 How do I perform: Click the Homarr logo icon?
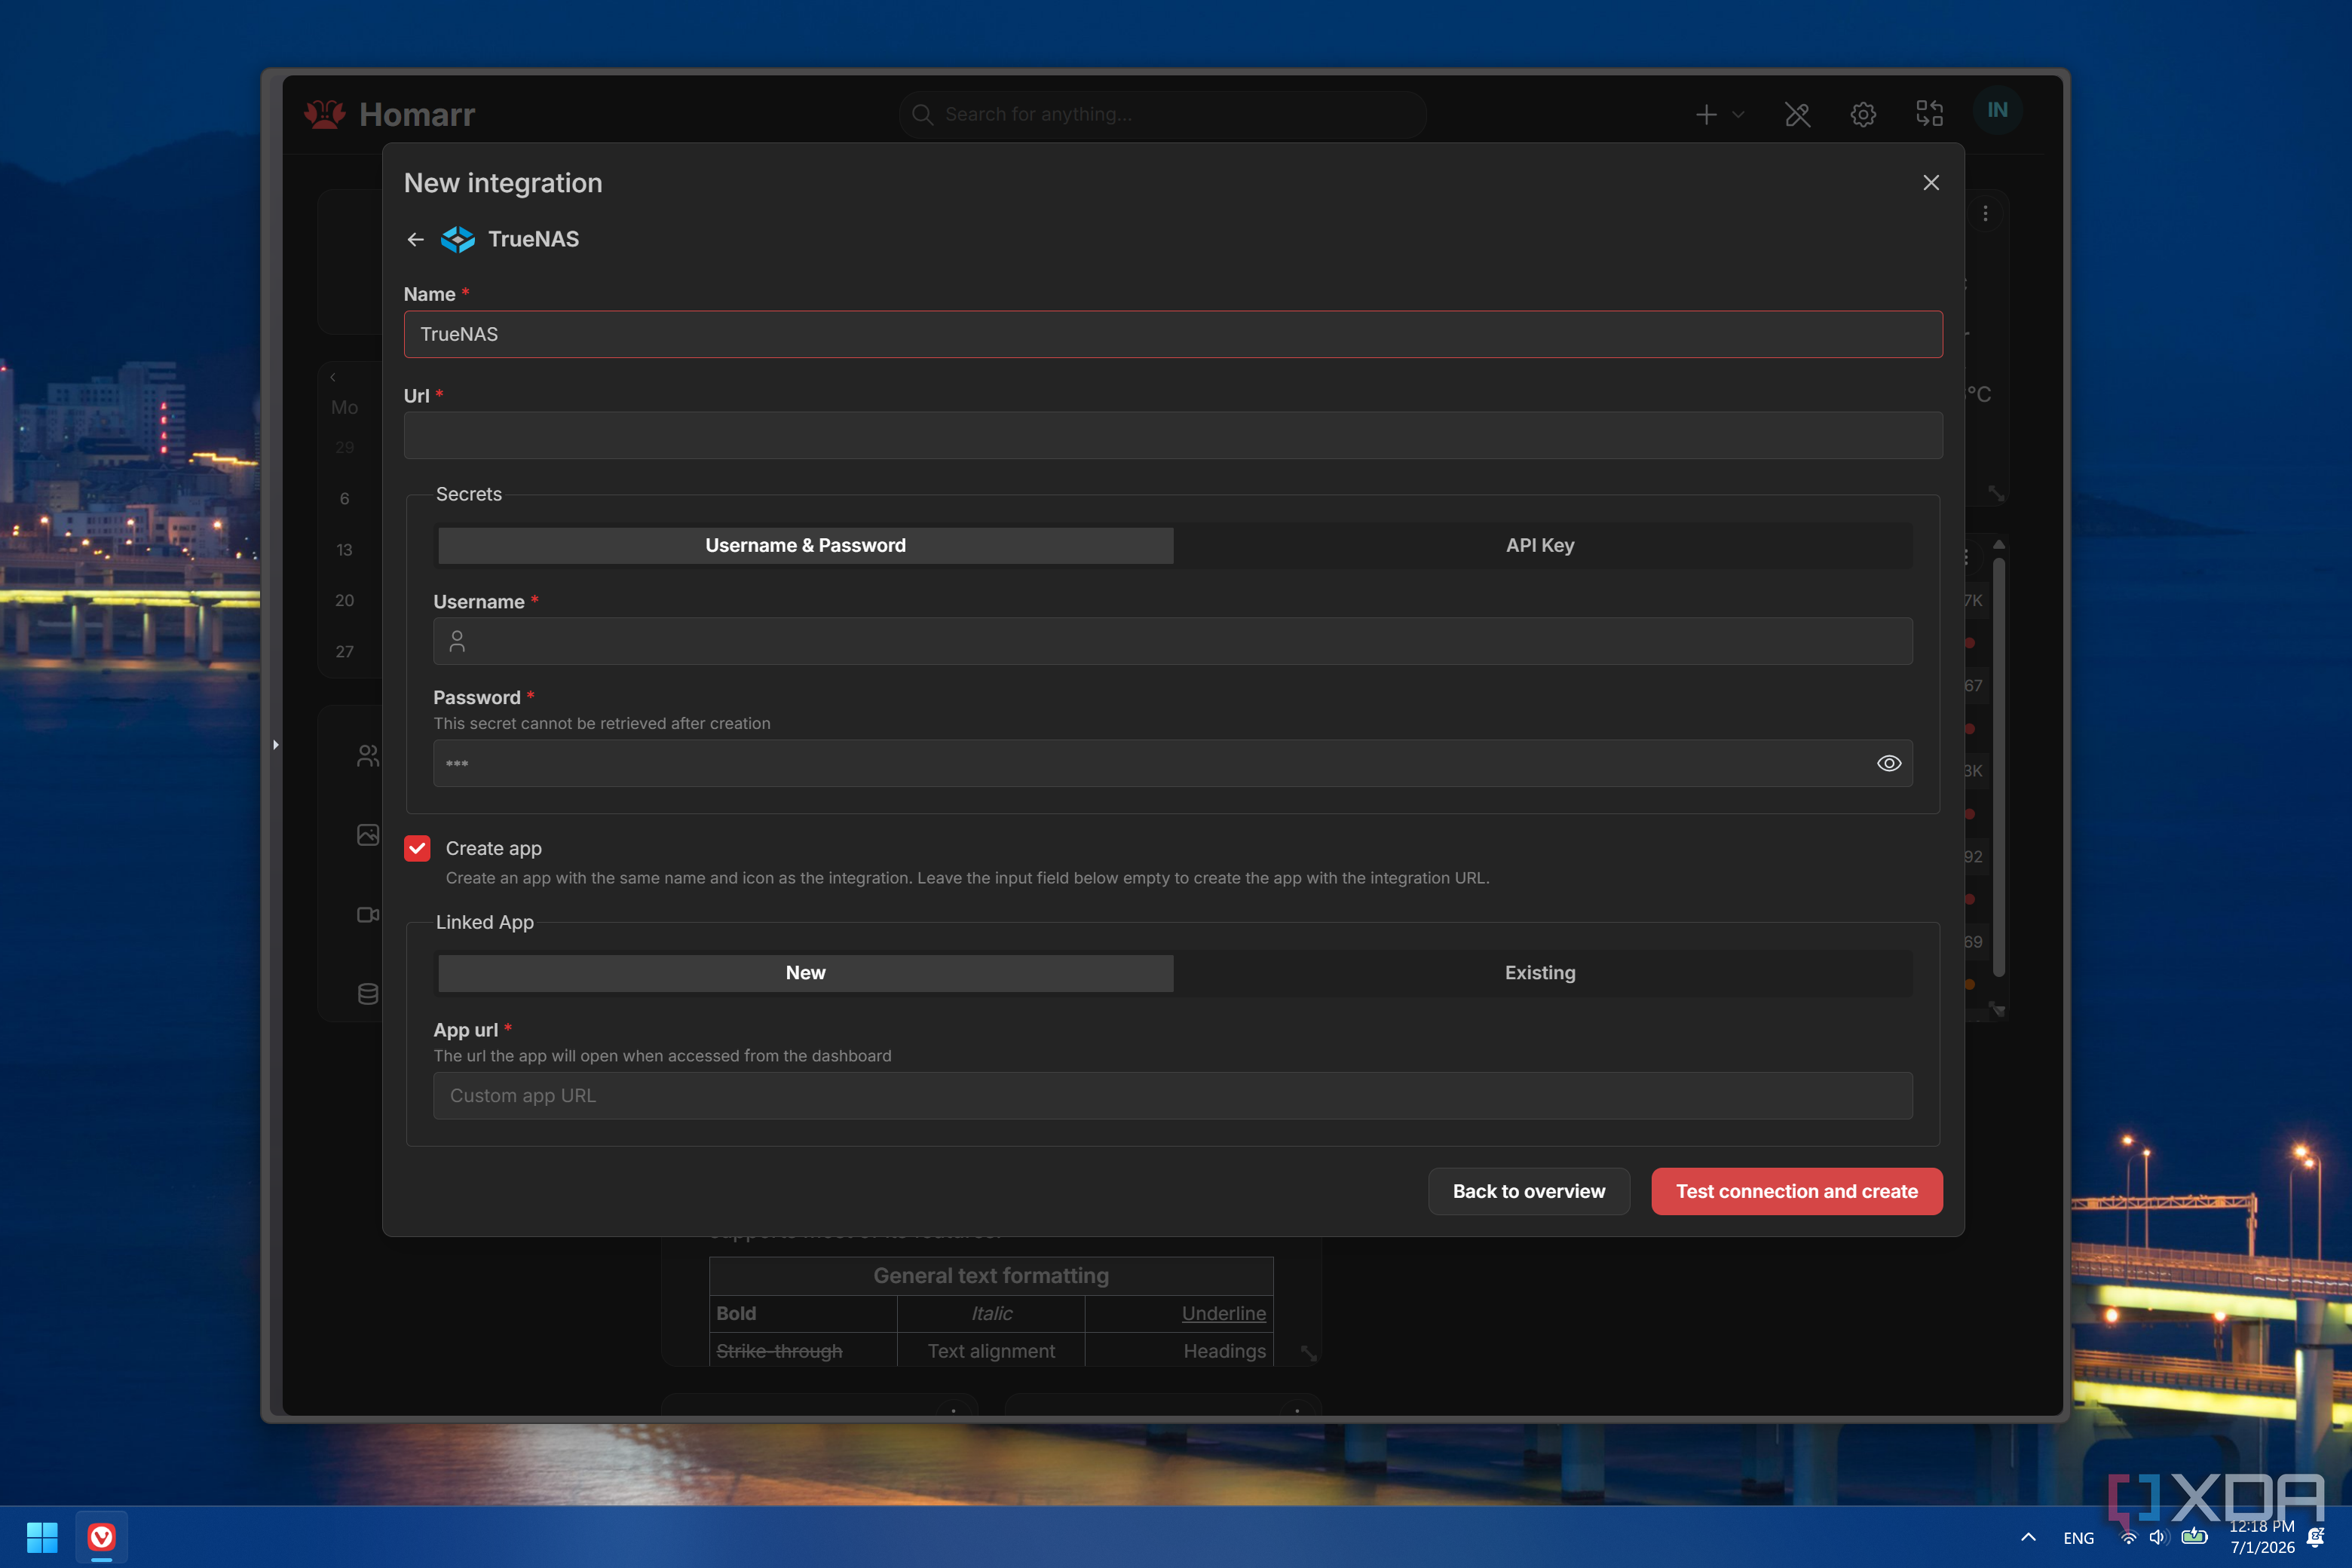325,114
